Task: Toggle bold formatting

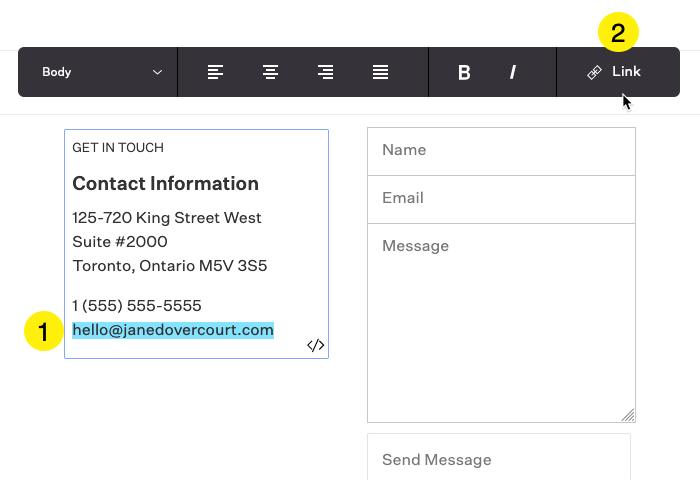Action: (x=464, y=72)
